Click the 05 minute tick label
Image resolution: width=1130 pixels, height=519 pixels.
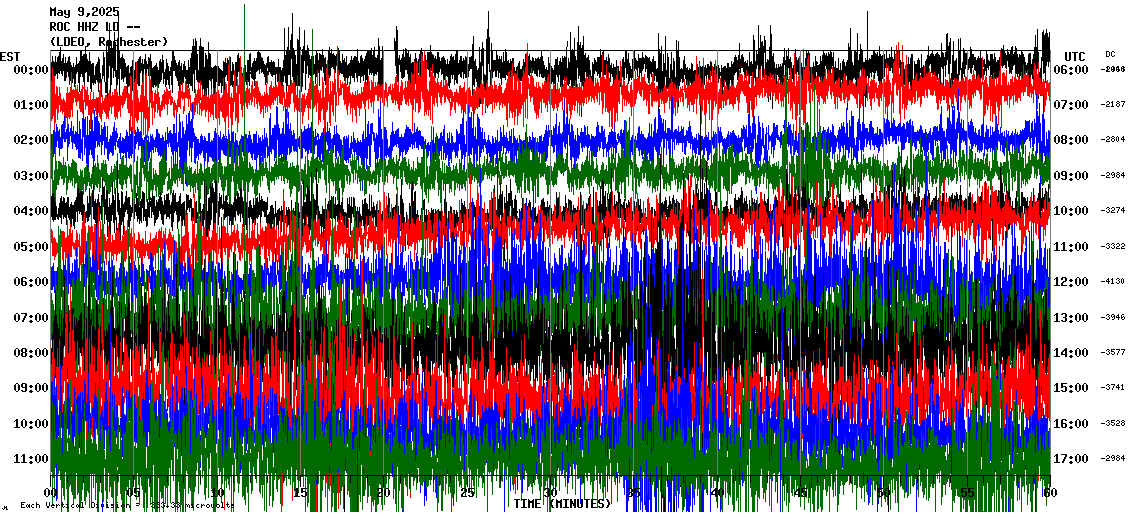point(134,494)
